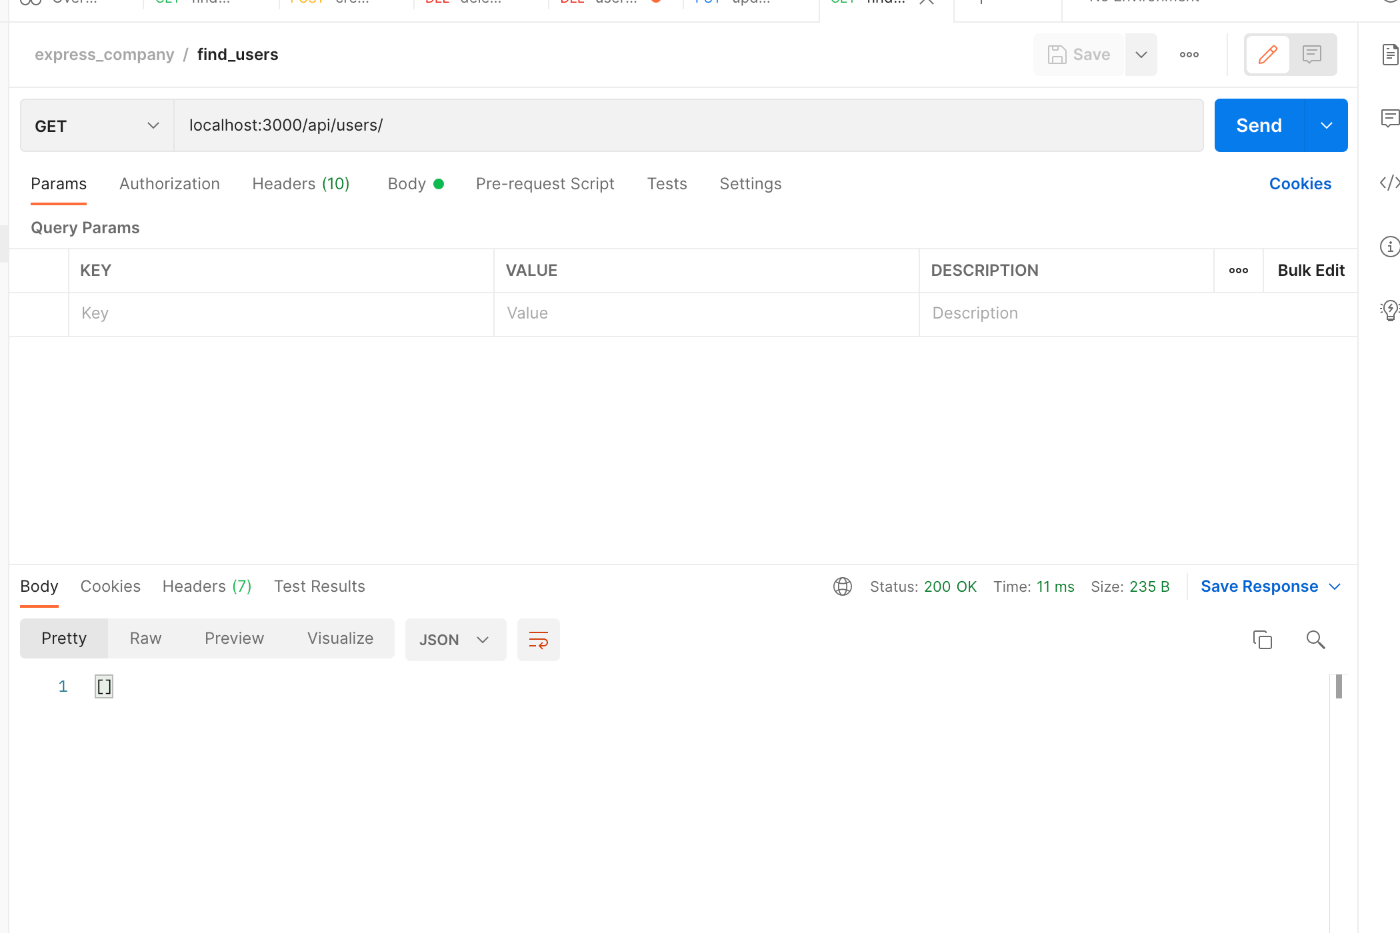
Task: Open the JSON format dropdown
Action: pos(455,640)
